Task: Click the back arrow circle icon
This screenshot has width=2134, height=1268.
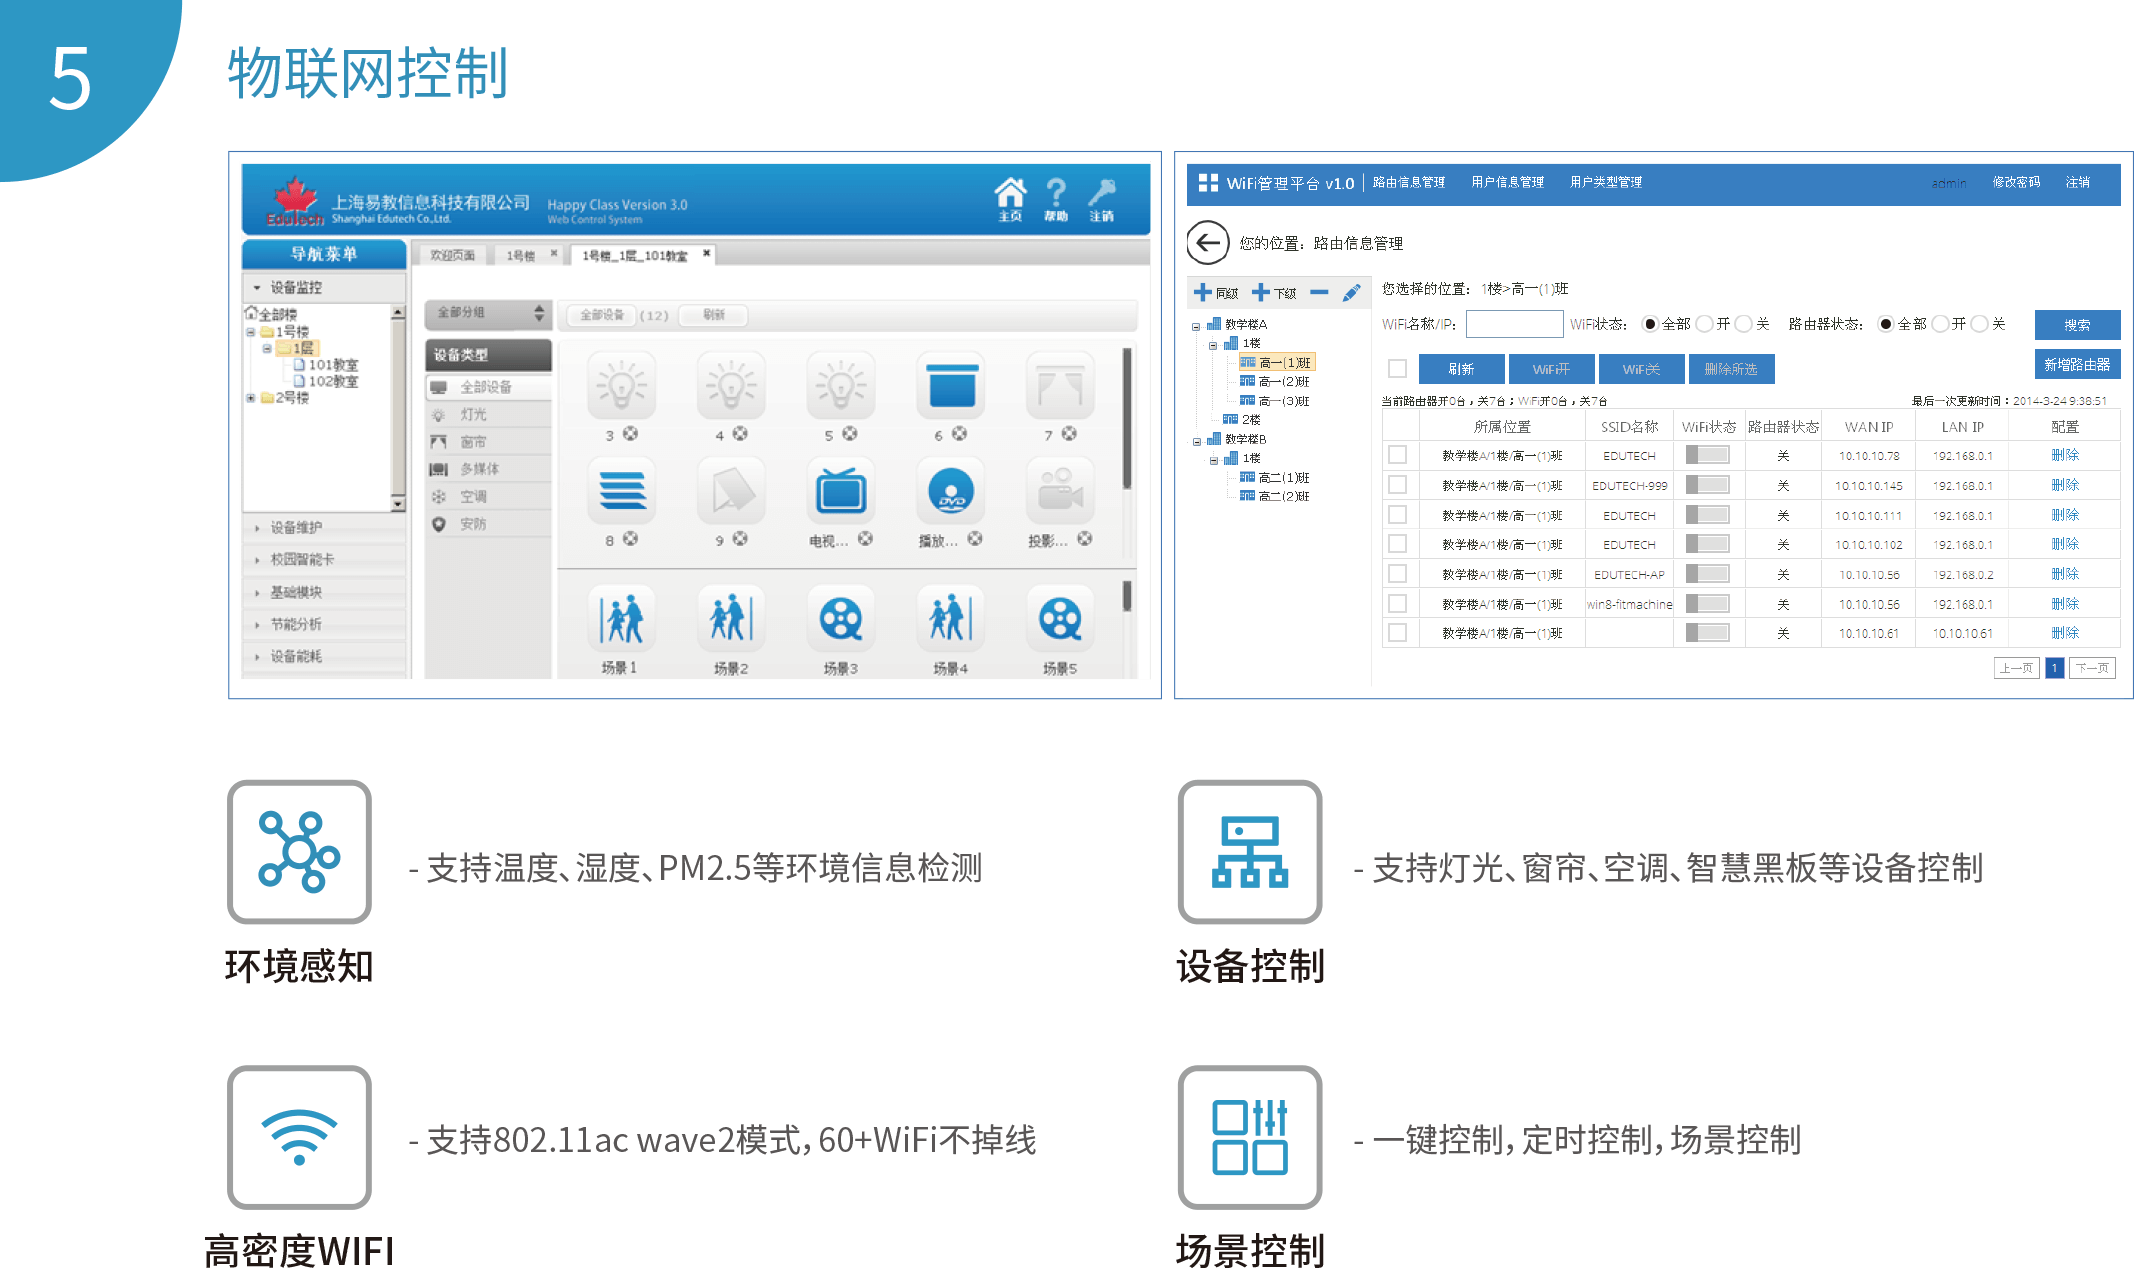Action: 1208,243
